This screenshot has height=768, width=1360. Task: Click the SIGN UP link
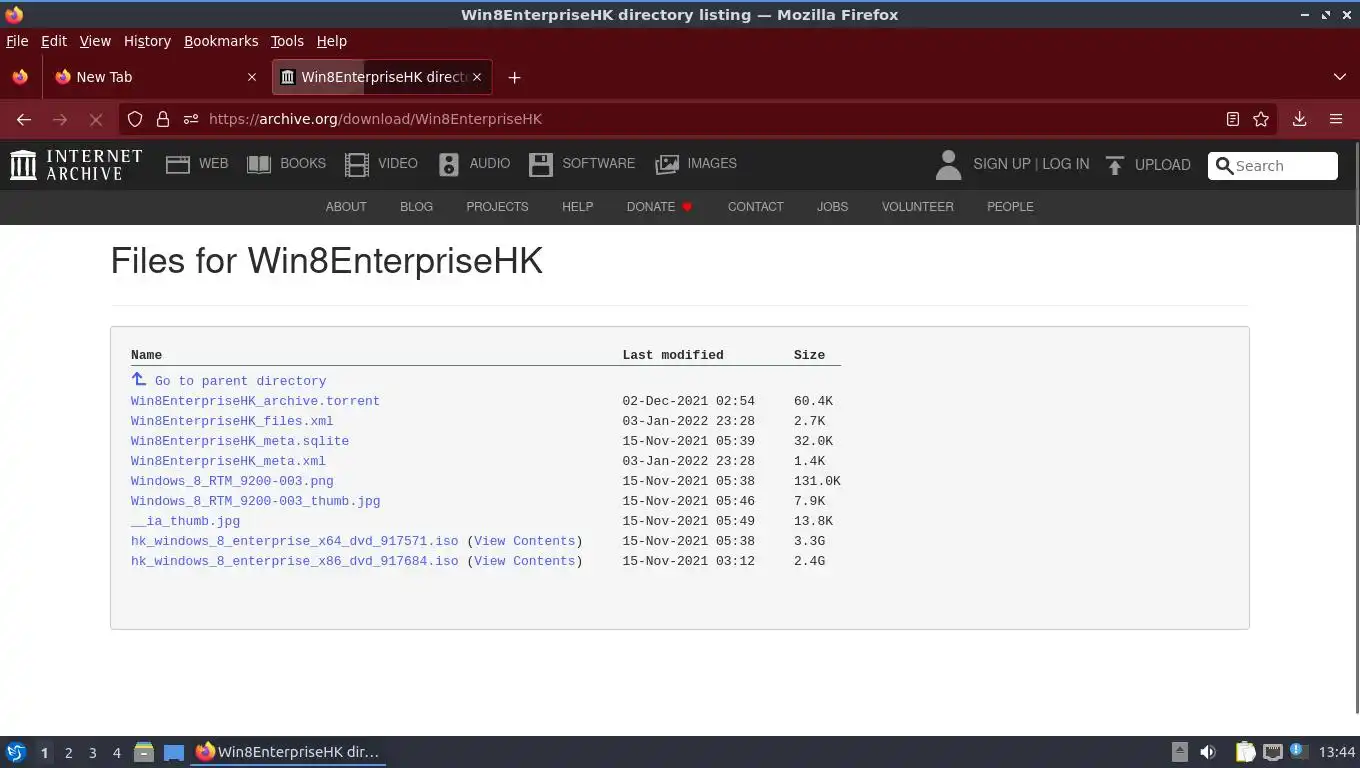tap(1001, 164)
